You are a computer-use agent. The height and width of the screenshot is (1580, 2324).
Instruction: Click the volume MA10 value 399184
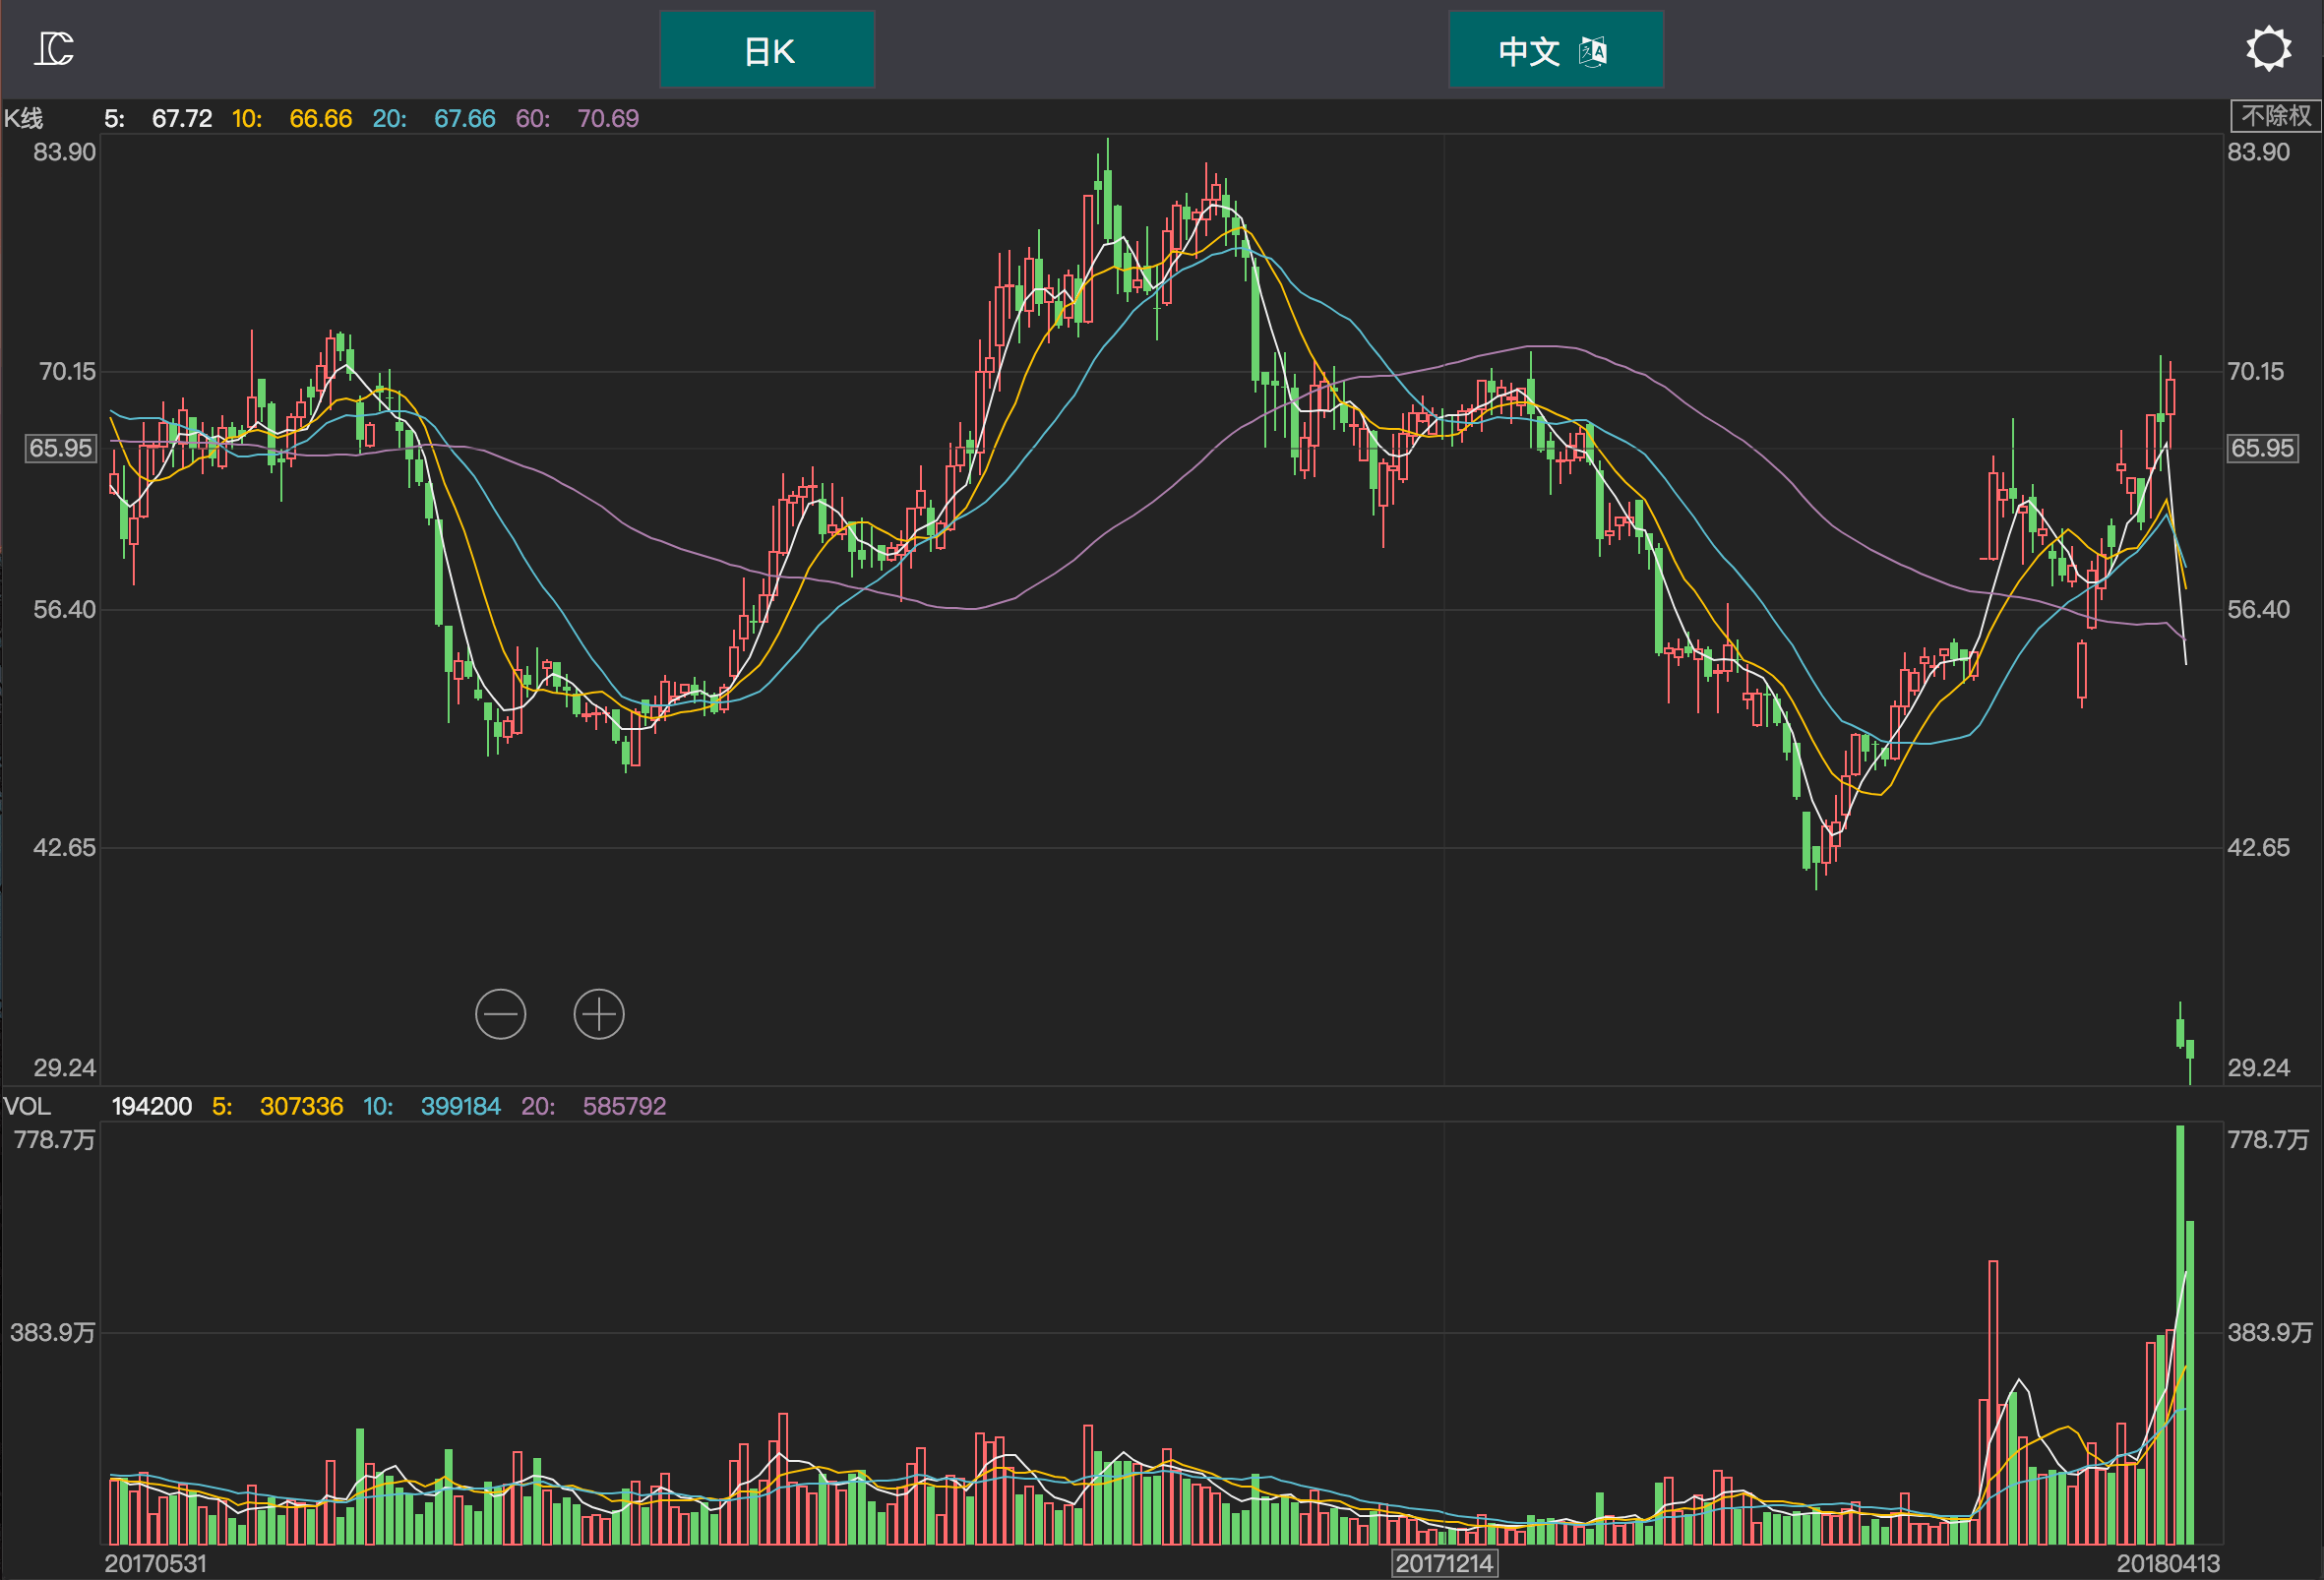click(460, 1106)
